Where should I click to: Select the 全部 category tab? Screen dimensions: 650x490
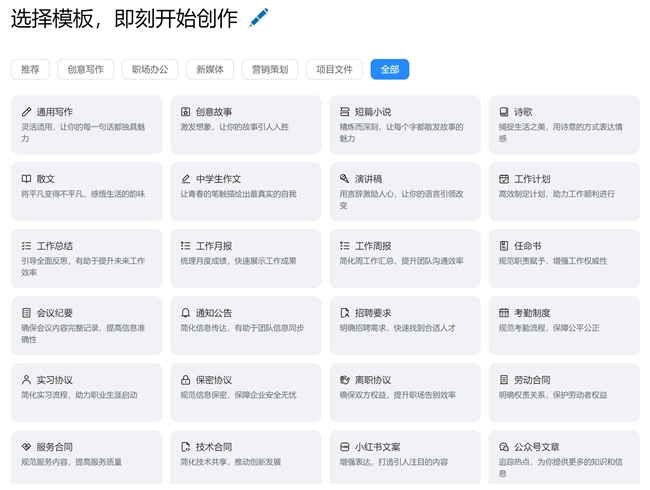coord(389,69)
